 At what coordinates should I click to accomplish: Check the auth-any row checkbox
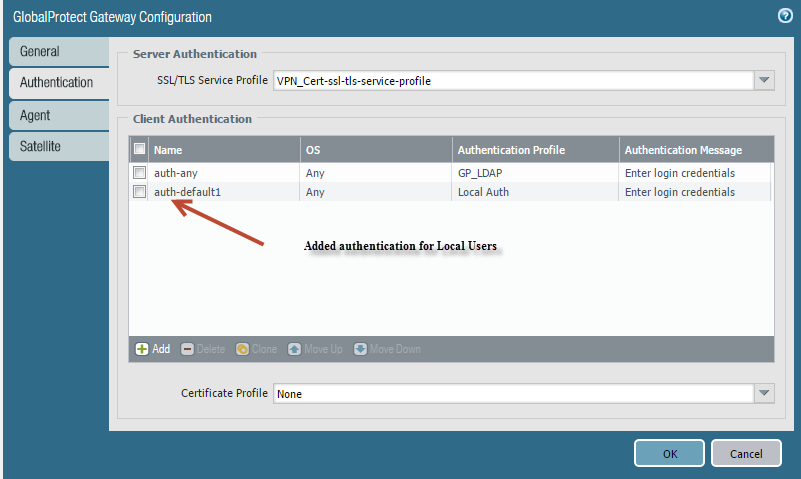(140, 173)
